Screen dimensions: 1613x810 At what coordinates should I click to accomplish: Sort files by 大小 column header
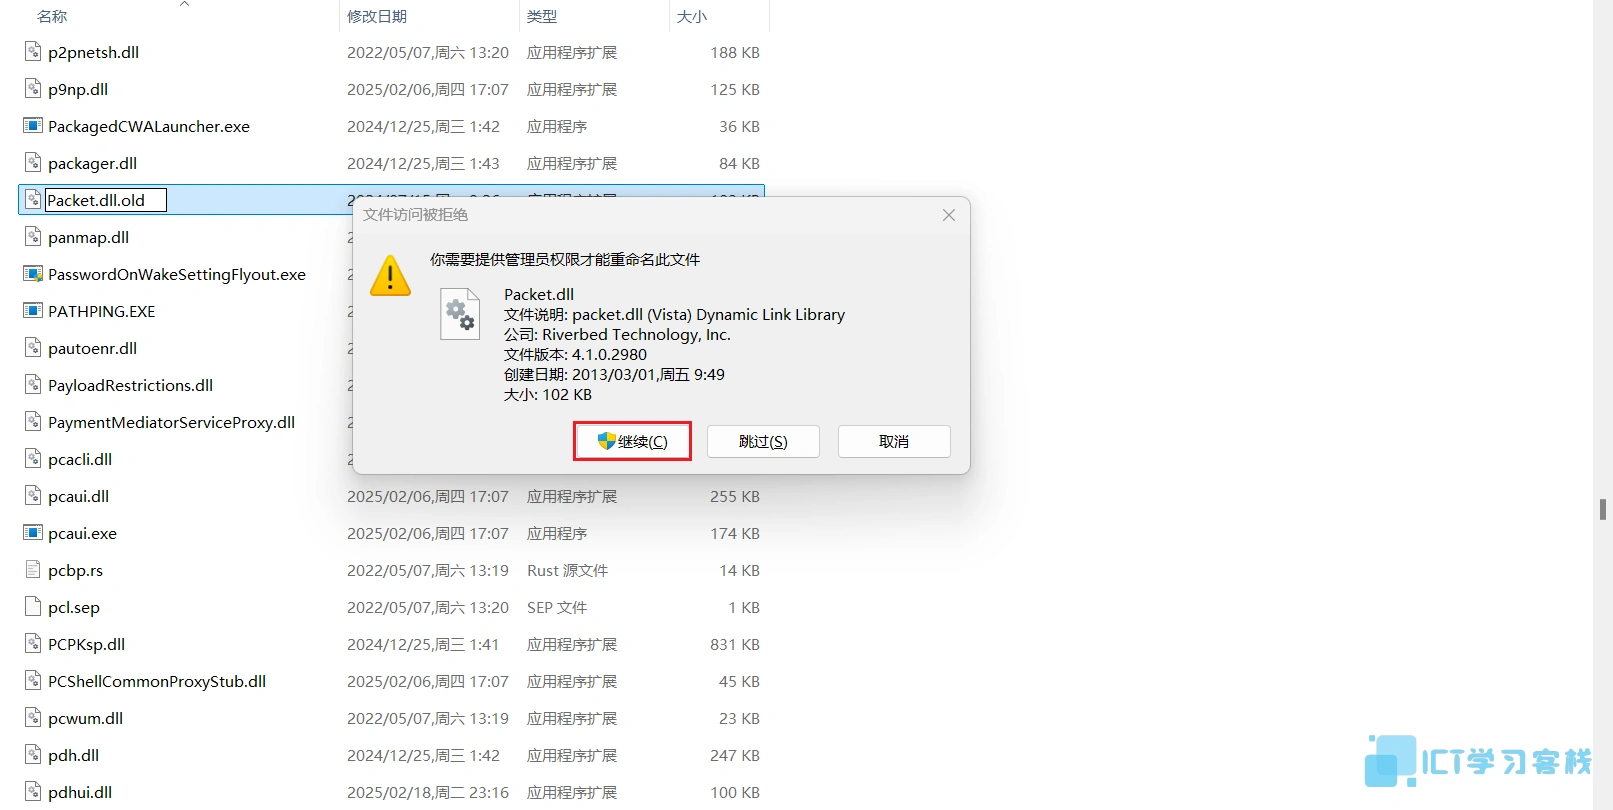(x=692, y=16)
